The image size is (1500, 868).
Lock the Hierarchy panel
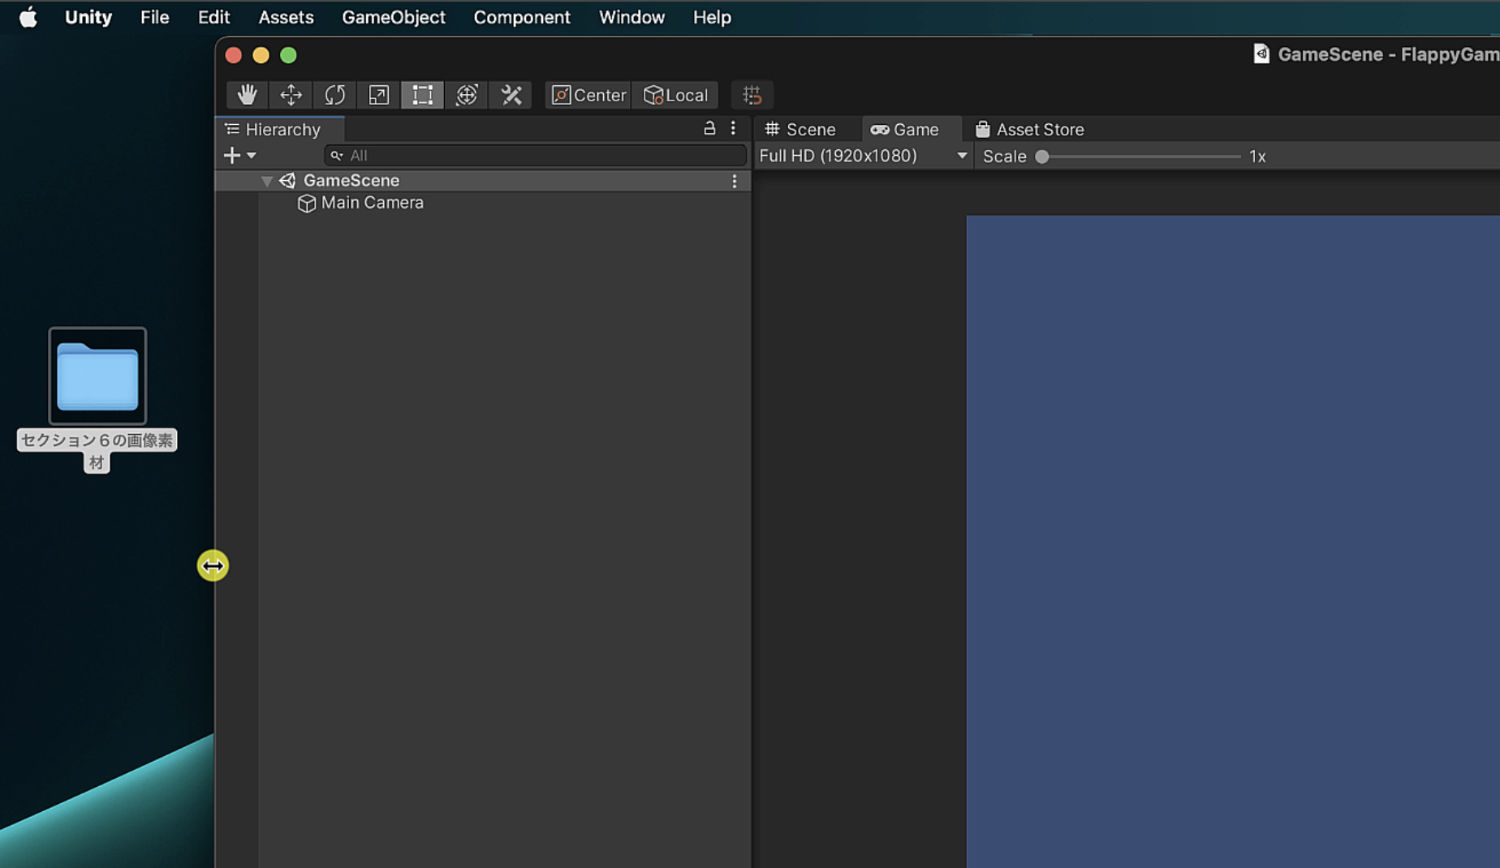(710, 128)
